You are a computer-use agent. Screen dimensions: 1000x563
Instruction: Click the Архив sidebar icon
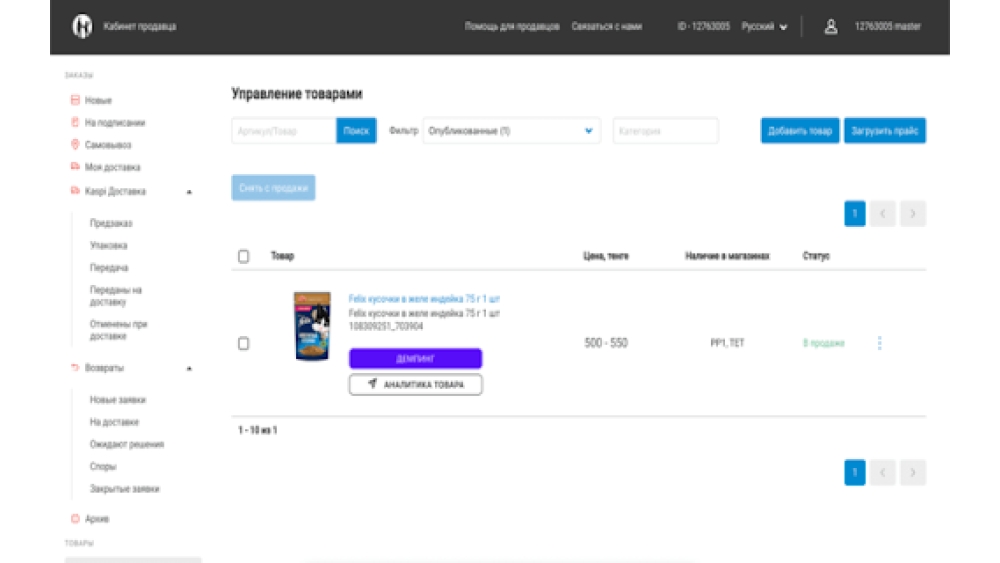75,518
